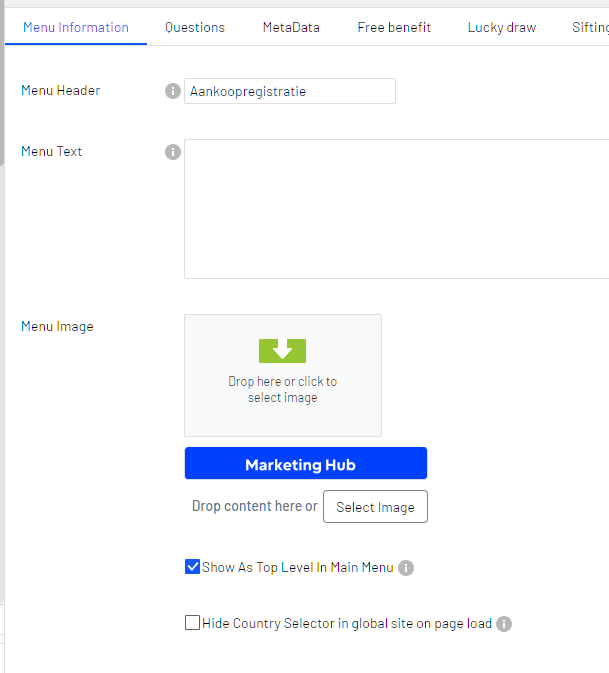
Task: Switch to the Questions tab
Action: [195, 27]
